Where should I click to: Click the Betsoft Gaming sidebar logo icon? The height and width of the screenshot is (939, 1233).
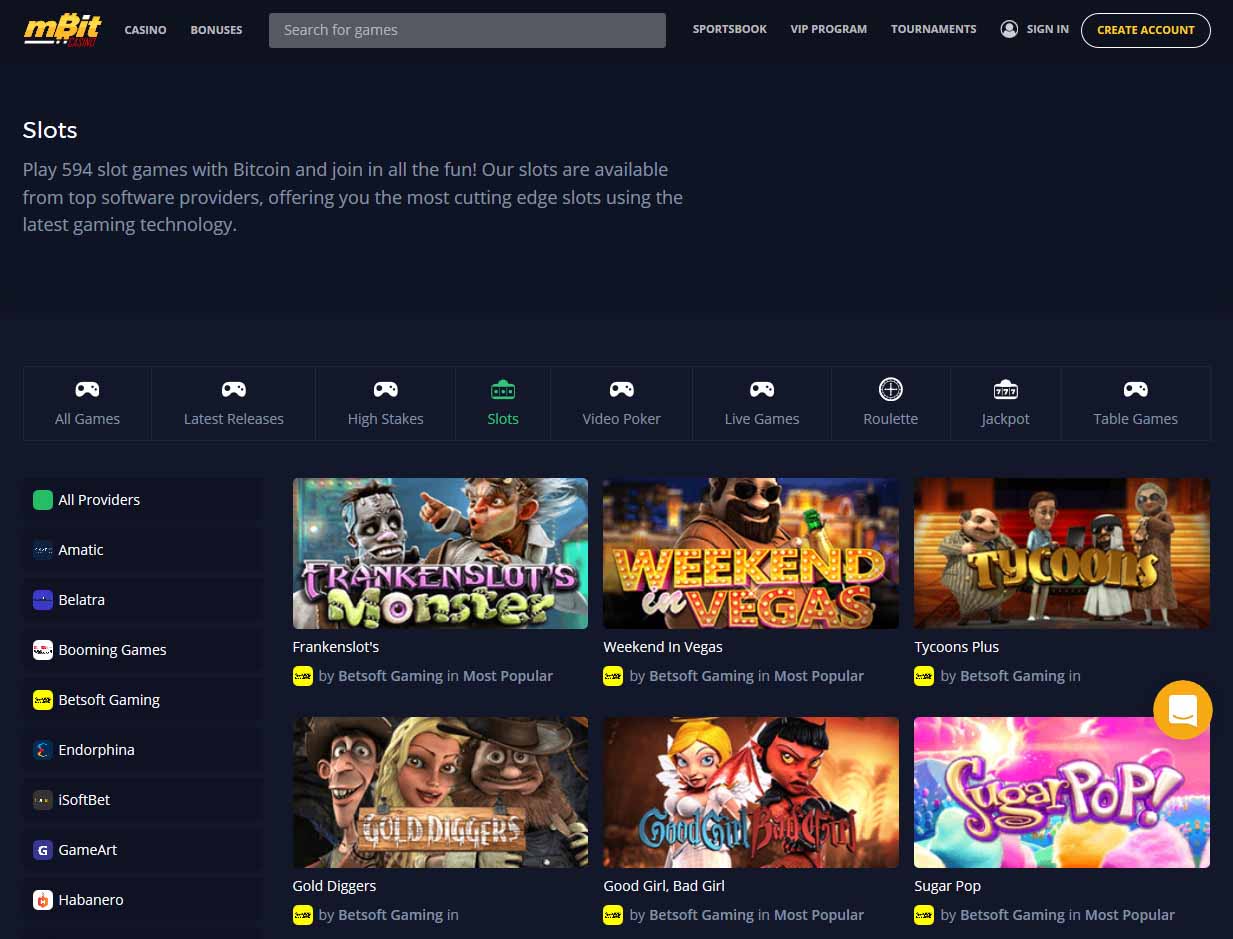pyautogui.click(x=43, y=700)
